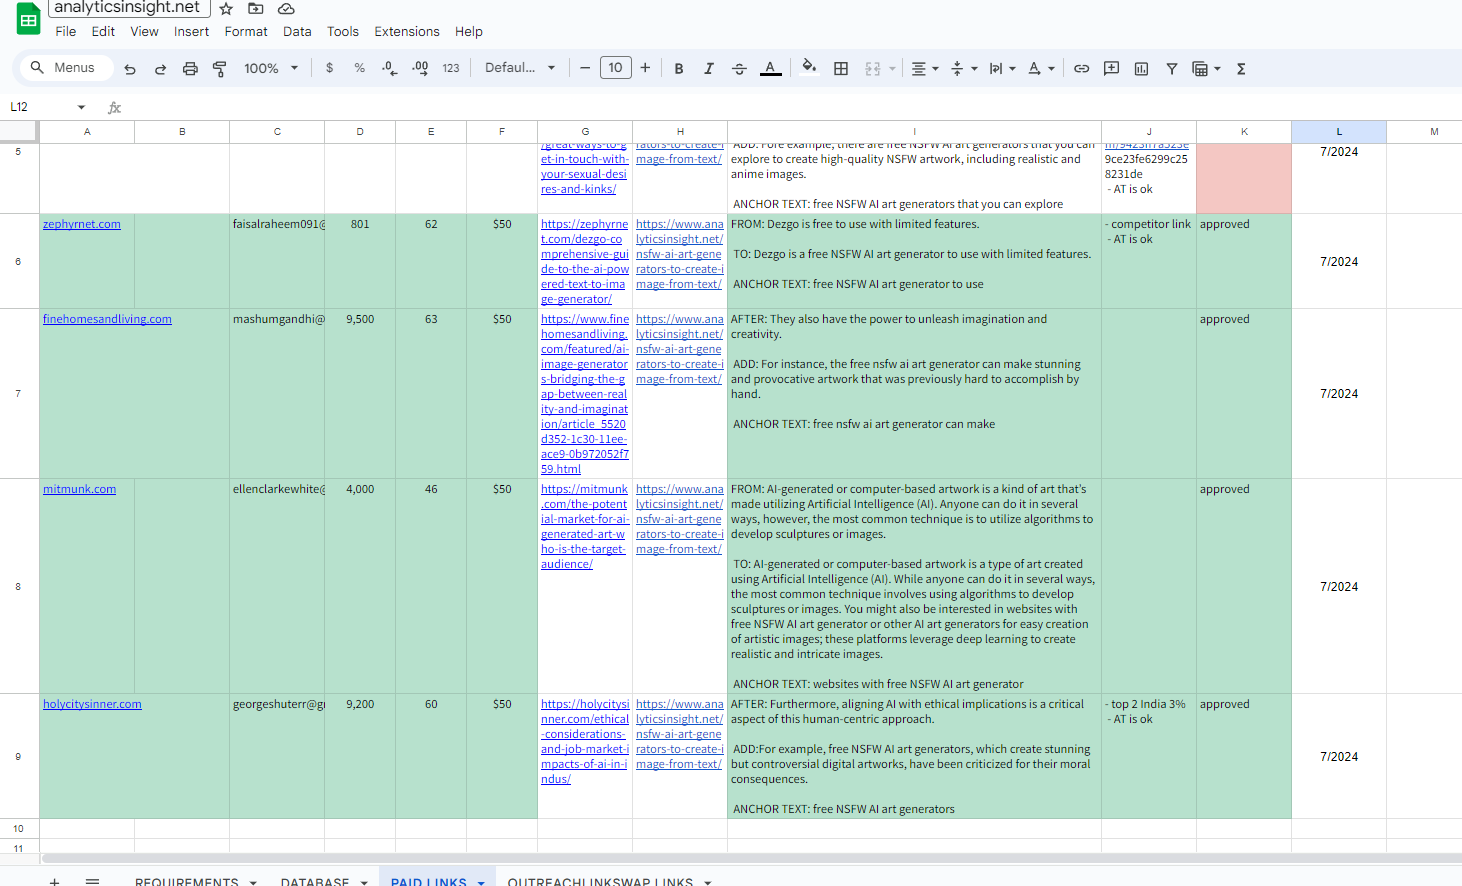This screenshot has height=886, width=1462.
Task: Open the vertical align dropdown
Action: click(964, 68)
